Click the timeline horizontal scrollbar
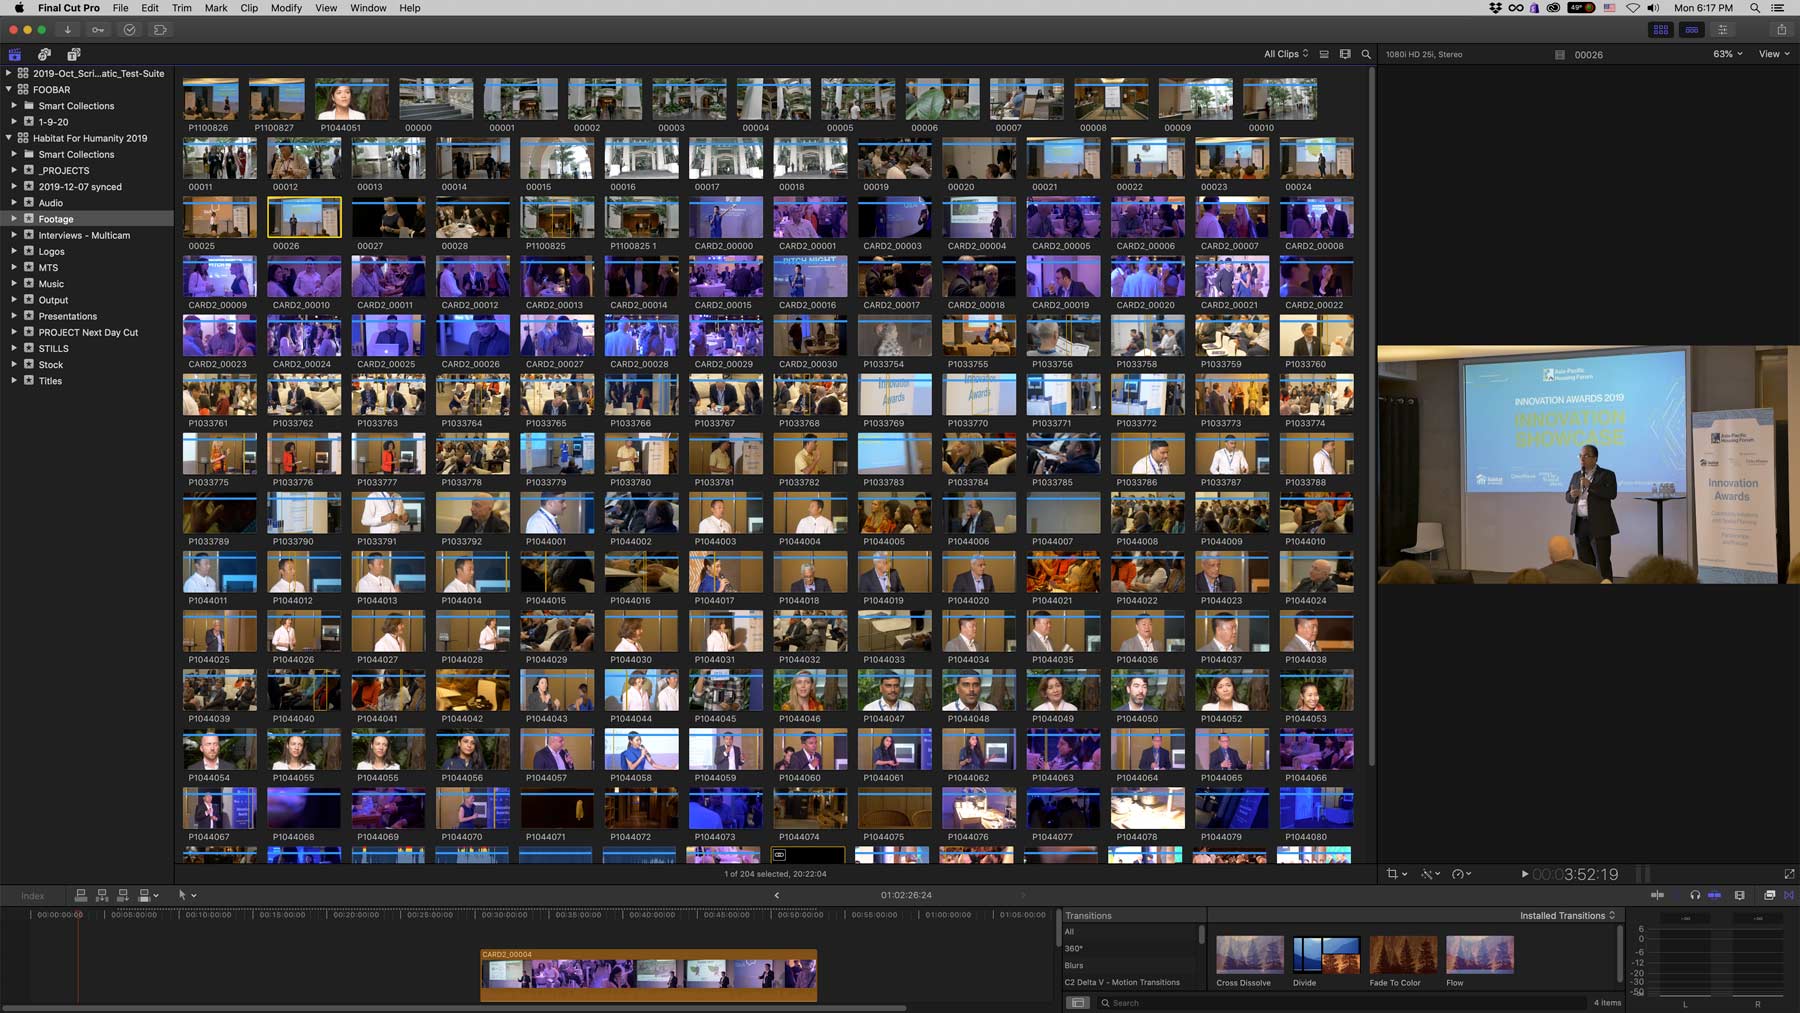This screenshot has height=1013, width=1800. click(453, 1008)
